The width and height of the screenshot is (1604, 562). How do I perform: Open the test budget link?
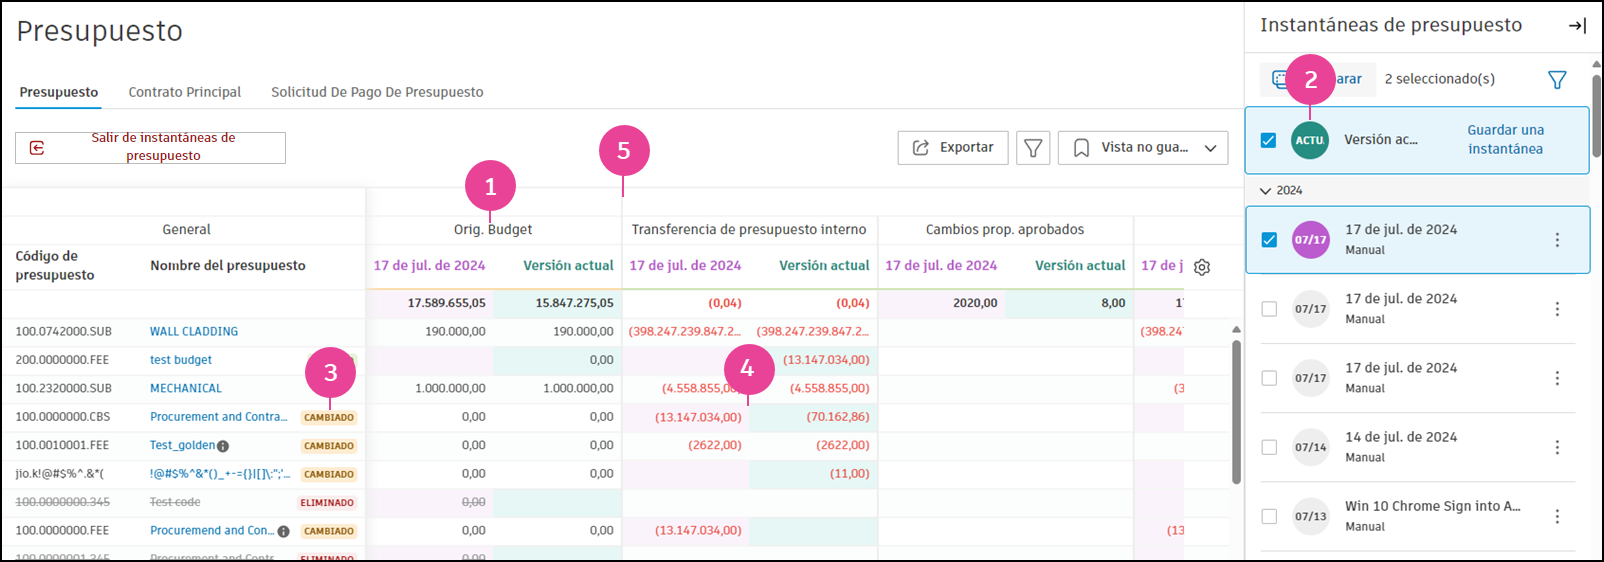pyautogui.click(x=181, y=360)
